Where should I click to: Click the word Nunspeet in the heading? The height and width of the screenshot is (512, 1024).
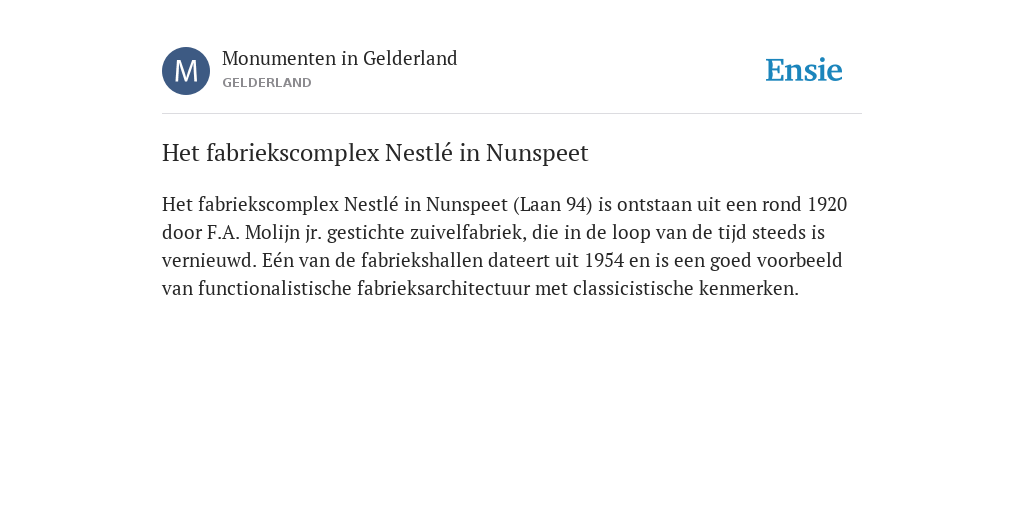coord(537,153)
